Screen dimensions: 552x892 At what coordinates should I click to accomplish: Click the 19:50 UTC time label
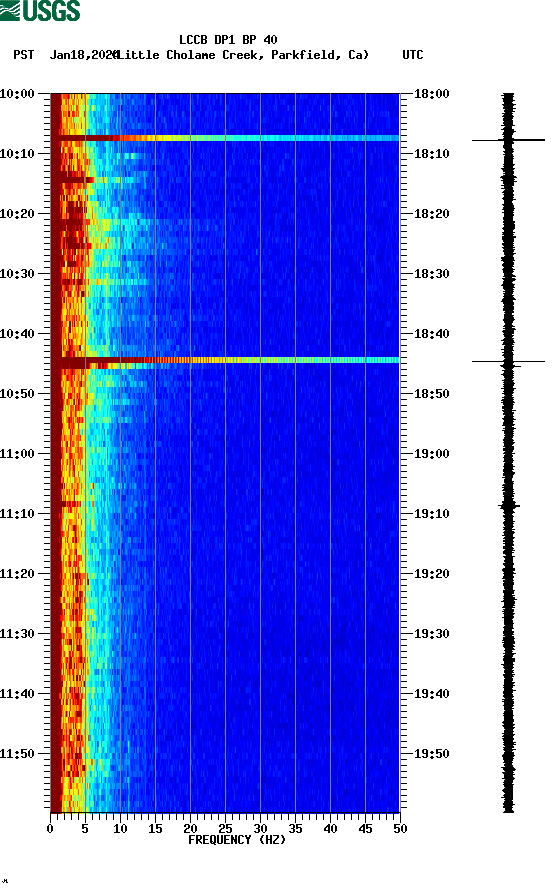pos(432,754)
